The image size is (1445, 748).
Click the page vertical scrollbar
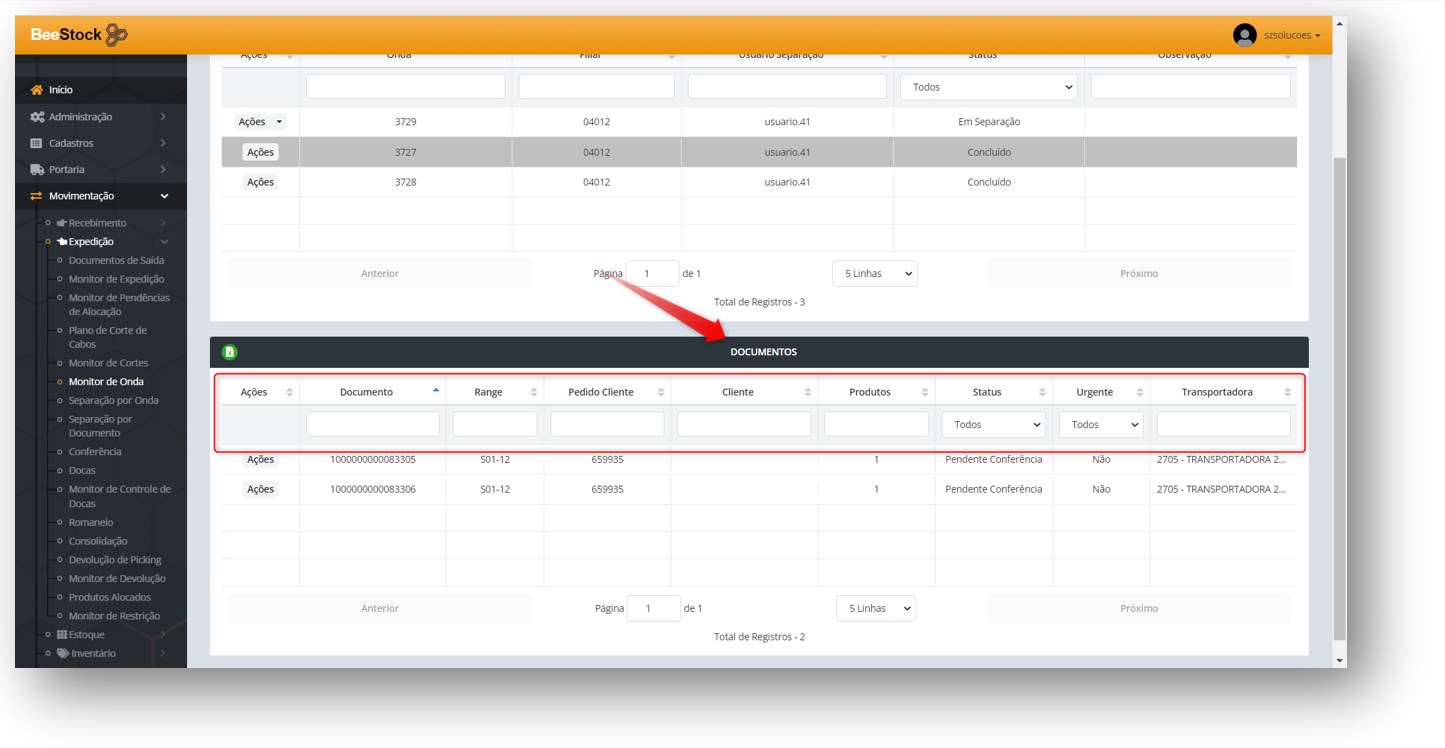pyautogui.click(x=1339, y=400)
